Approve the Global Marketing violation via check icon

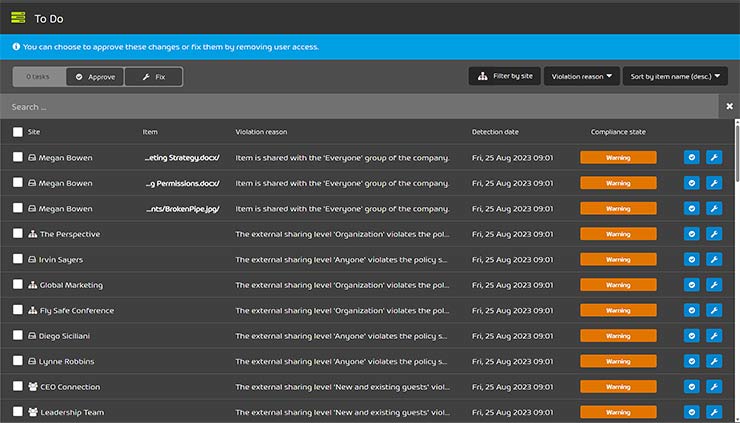(692, 285)
